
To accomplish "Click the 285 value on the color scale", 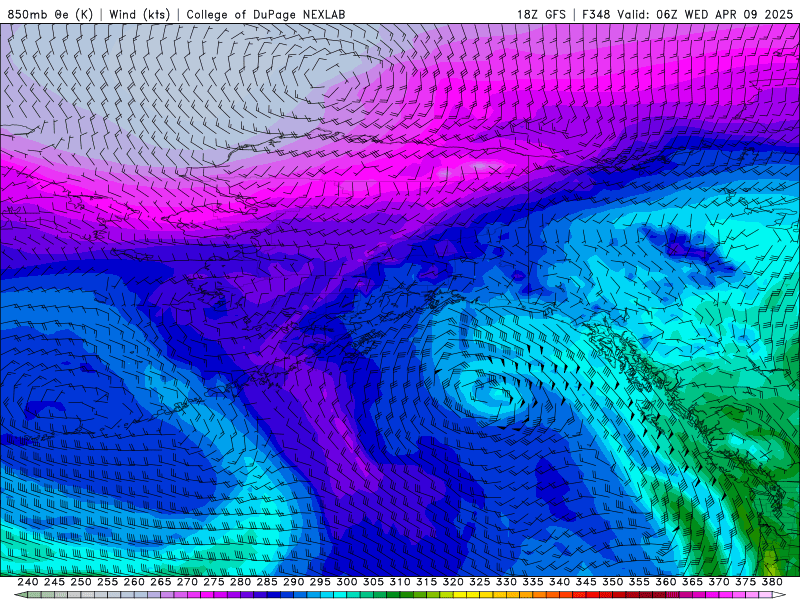I will (267, 582).
